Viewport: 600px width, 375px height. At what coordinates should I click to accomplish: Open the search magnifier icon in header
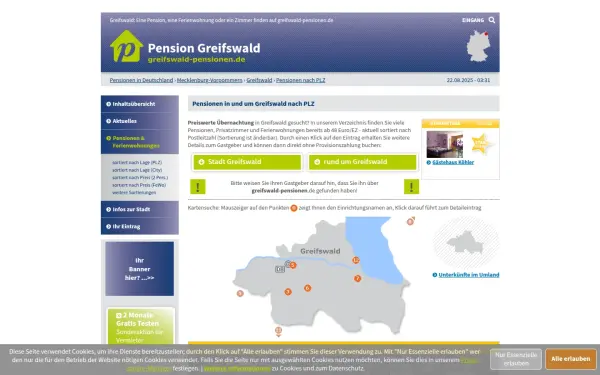[x=492, y=20]
